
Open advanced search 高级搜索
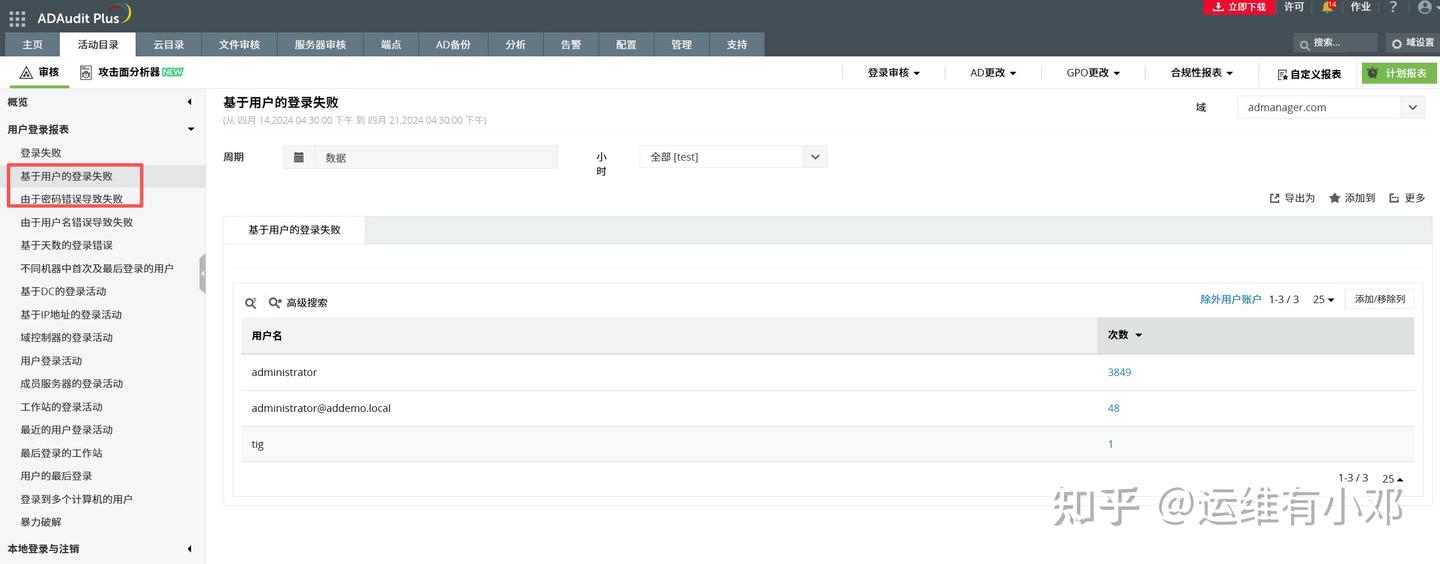(298, 302)
